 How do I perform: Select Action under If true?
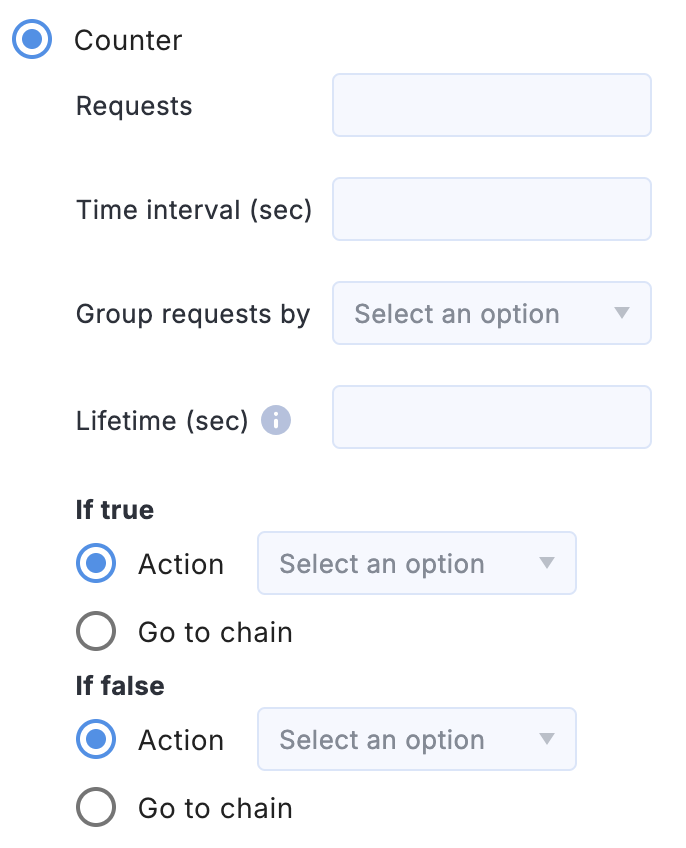click(96, 563)
